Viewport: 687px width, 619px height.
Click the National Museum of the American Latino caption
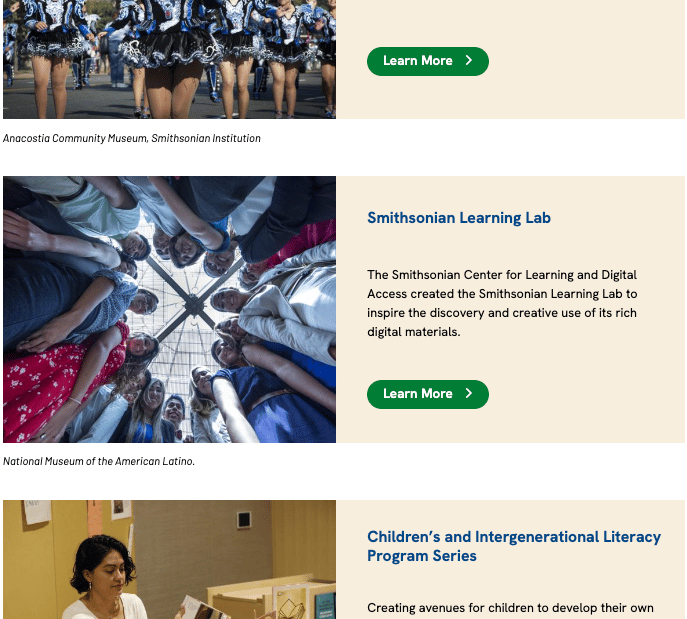99,461
